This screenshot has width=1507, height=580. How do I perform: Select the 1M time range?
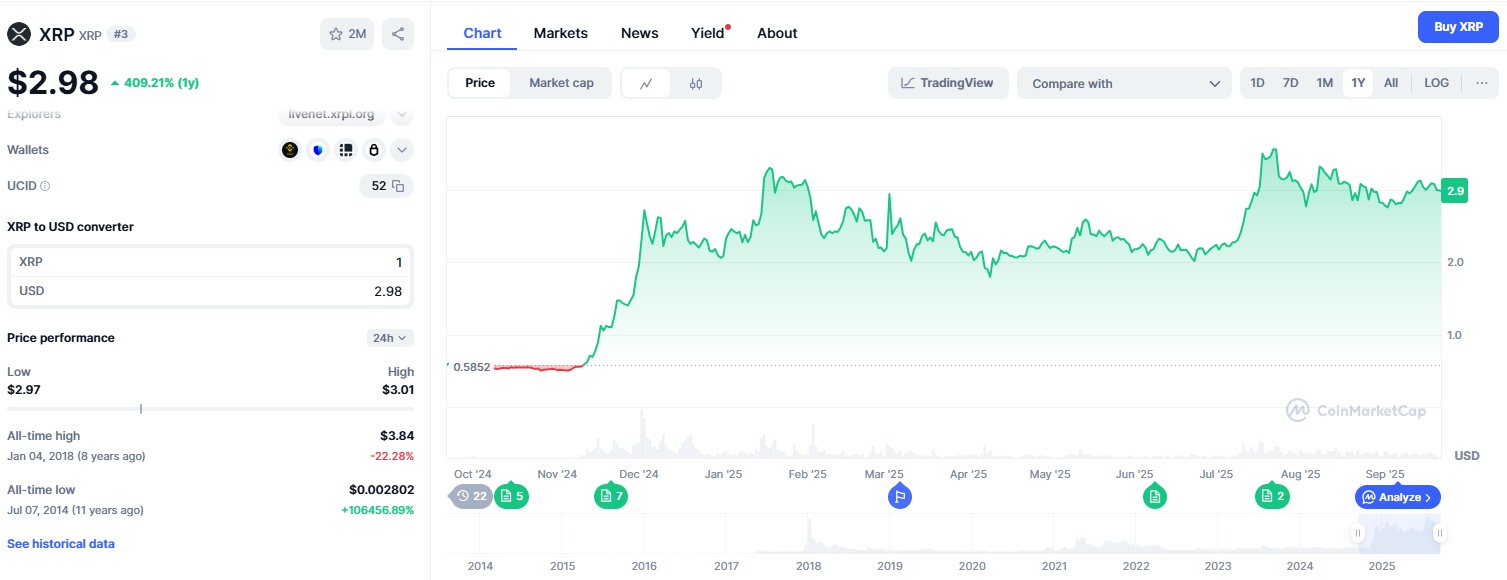(1325, 83)
